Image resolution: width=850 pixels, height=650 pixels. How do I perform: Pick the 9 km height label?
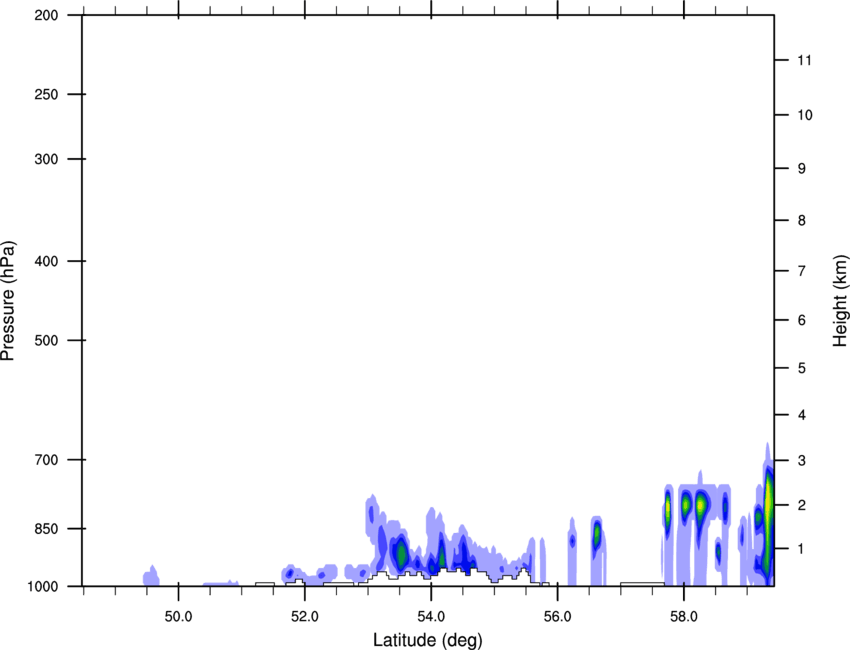(x=802, y=169)
